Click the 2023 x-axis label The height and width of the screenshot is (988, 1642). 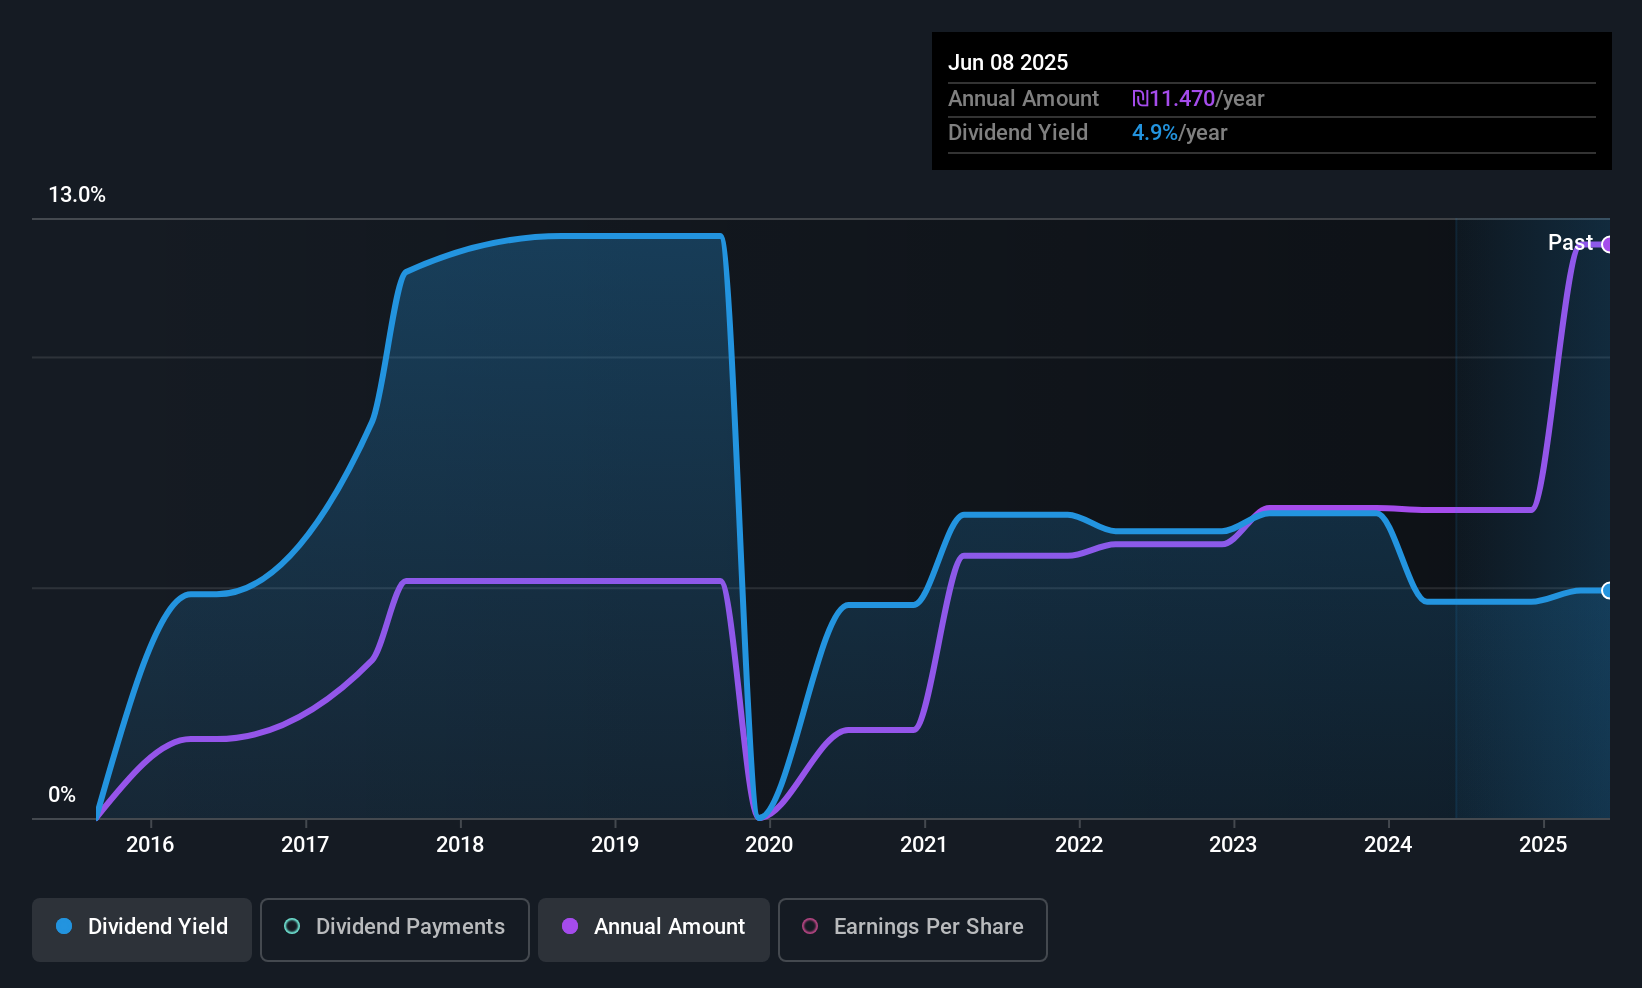(1233, 844)
